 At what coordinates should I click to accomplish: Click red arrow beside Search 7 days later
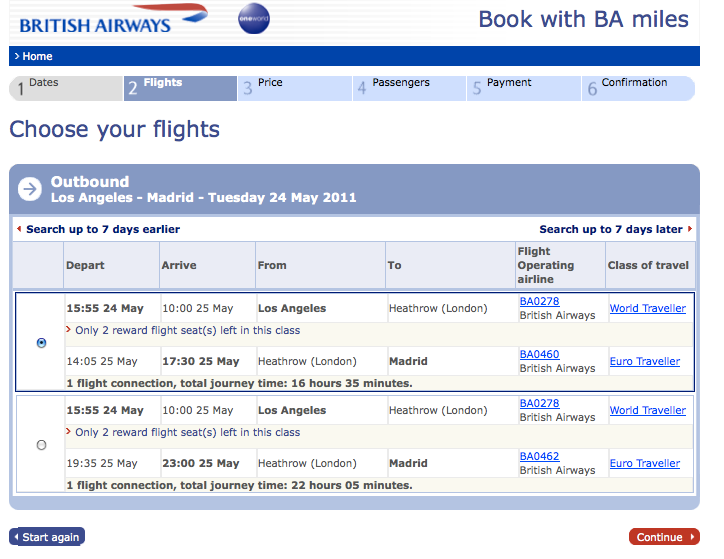tap(689, 228)
